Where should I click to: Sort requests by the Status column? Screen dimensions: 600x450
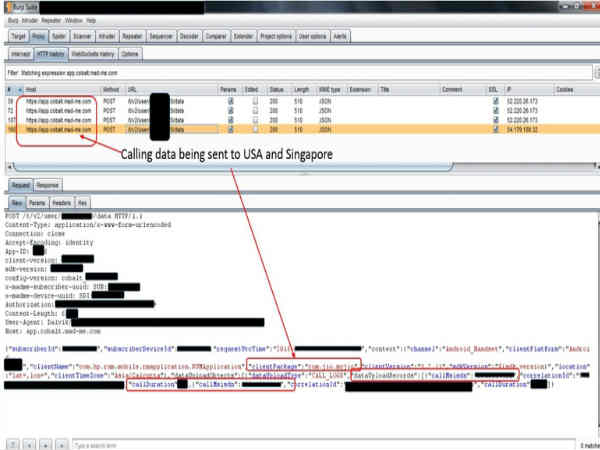tap(276, 88)
